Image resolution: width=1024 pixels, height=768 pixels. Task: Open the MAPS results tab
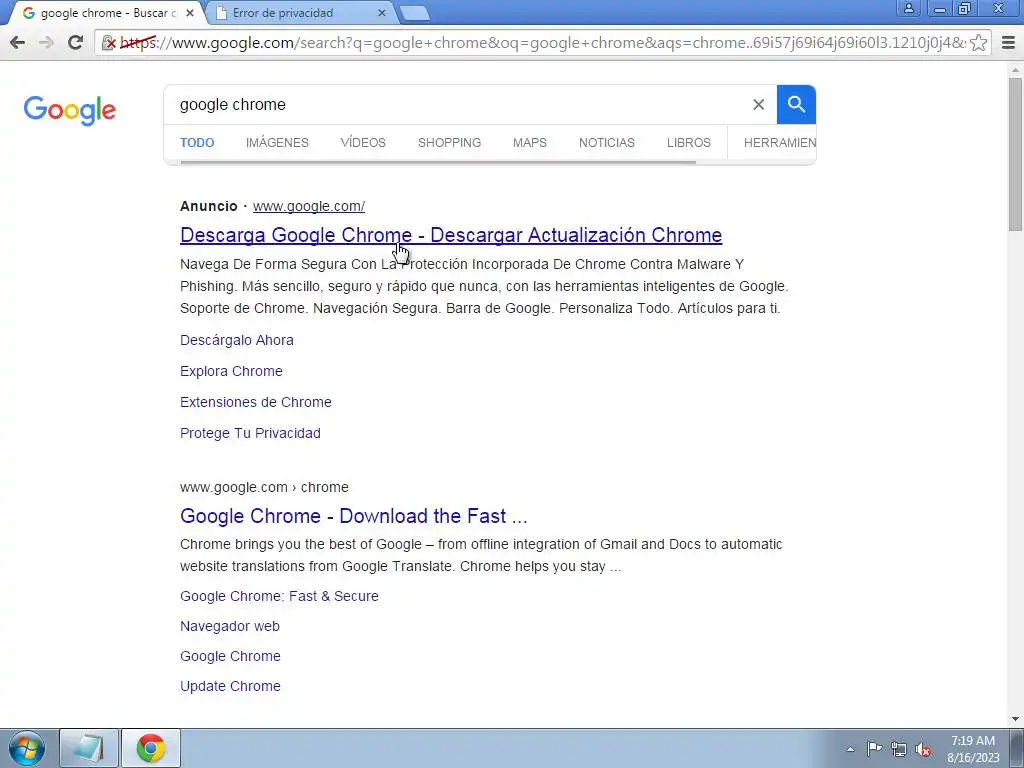(x=530, y=142)
